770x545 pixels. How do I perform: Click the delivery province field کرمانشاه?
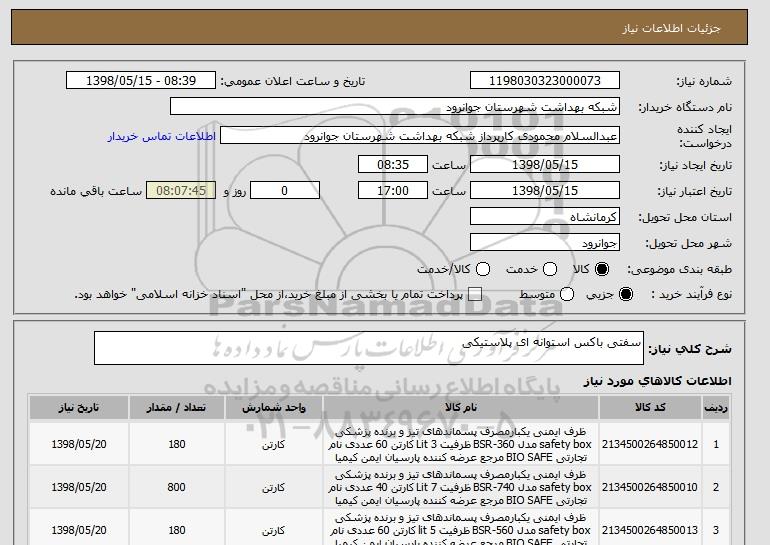pyautogui.click(x=545, y=217)
